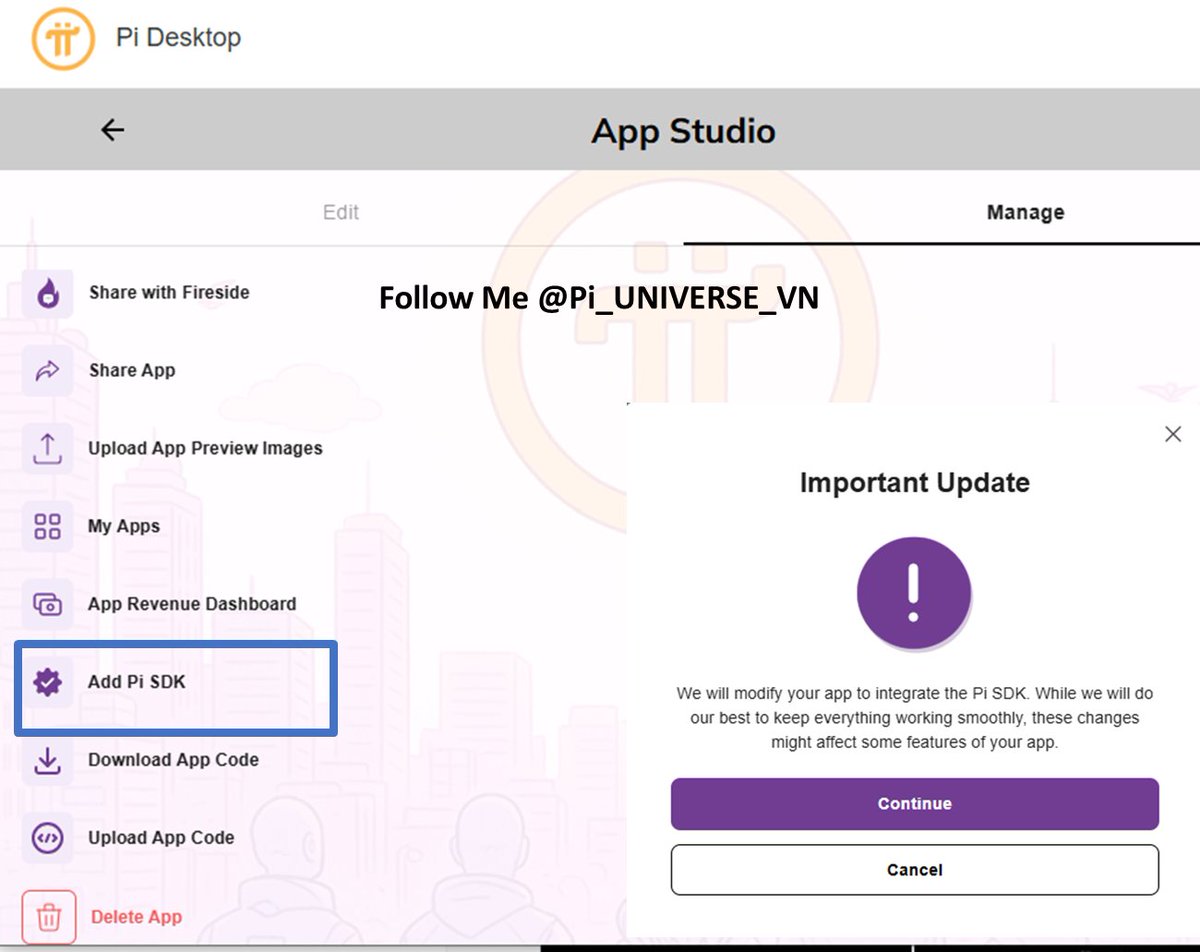Click the Important Update heading

pyautogui.click(x=915, y=483)
